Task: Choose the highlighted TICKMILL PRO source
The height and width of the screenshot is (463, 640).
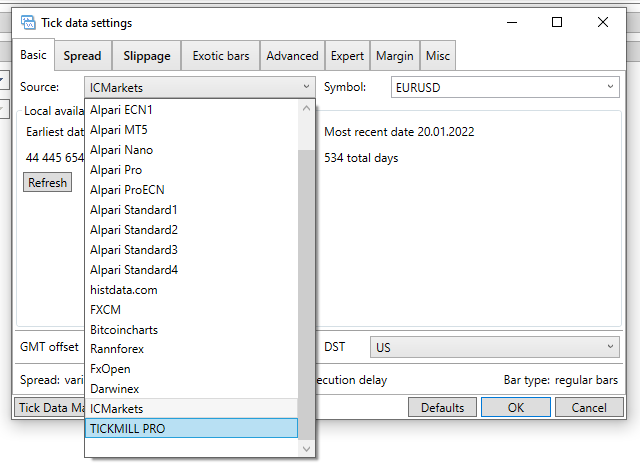Action: coord(191,428)
